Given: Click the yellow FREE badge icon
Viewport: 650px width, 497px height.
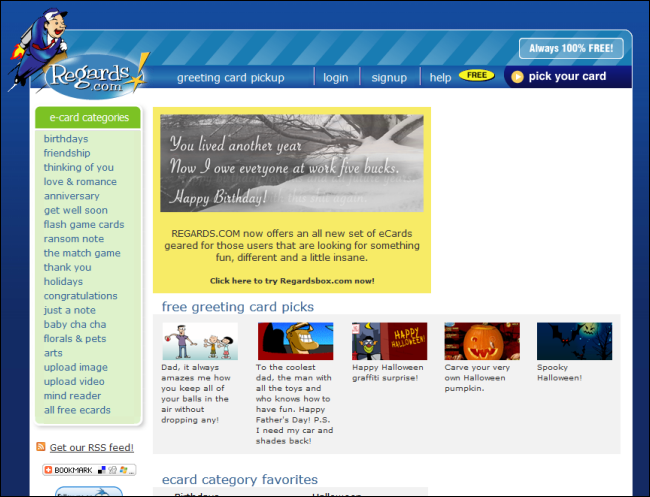Looking at the screenshot, I should tap(476, 75).
